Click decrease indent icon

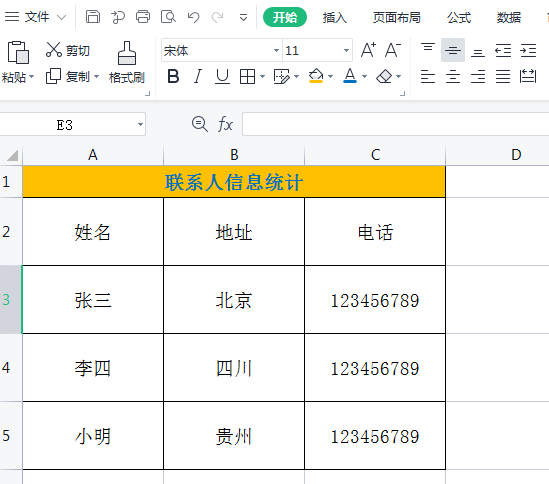(x=503, y=50)
